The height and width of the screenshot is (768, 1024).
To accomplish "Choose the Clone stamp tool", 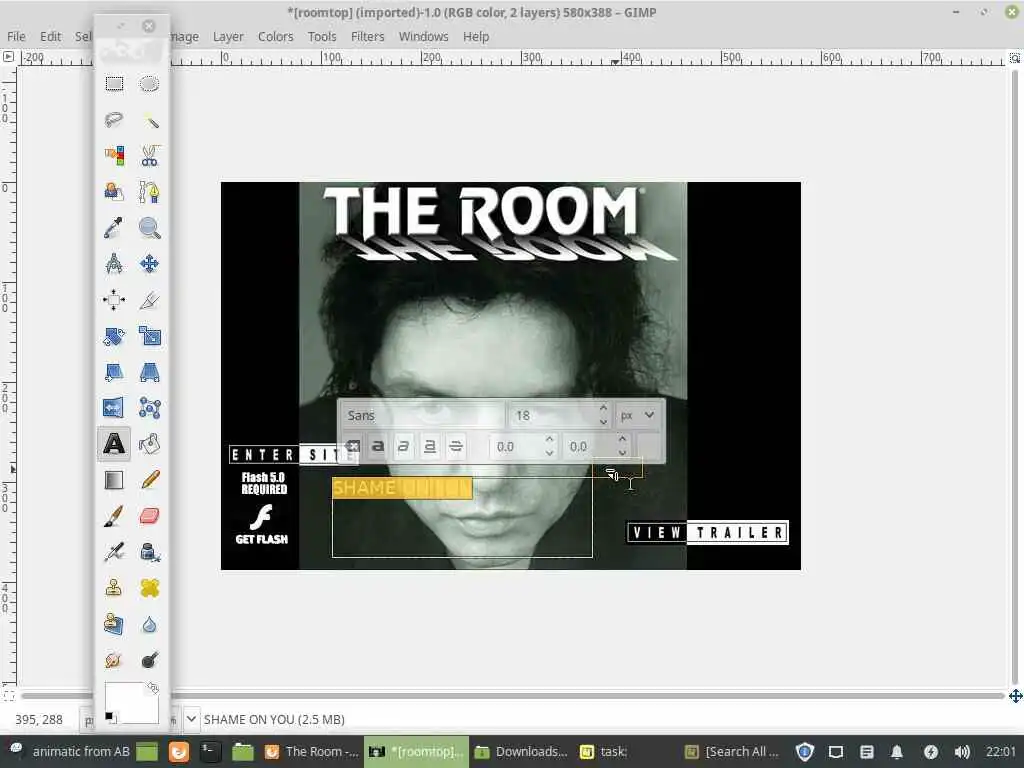I will pos(114,588).
